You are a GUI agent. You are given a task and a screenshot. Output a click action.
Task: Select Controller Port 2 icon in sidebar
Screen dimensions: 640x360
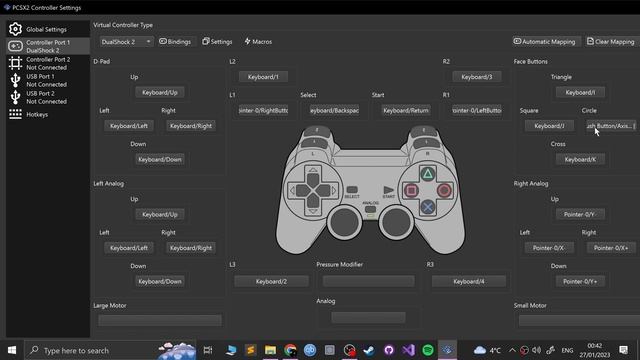[15, 63]
